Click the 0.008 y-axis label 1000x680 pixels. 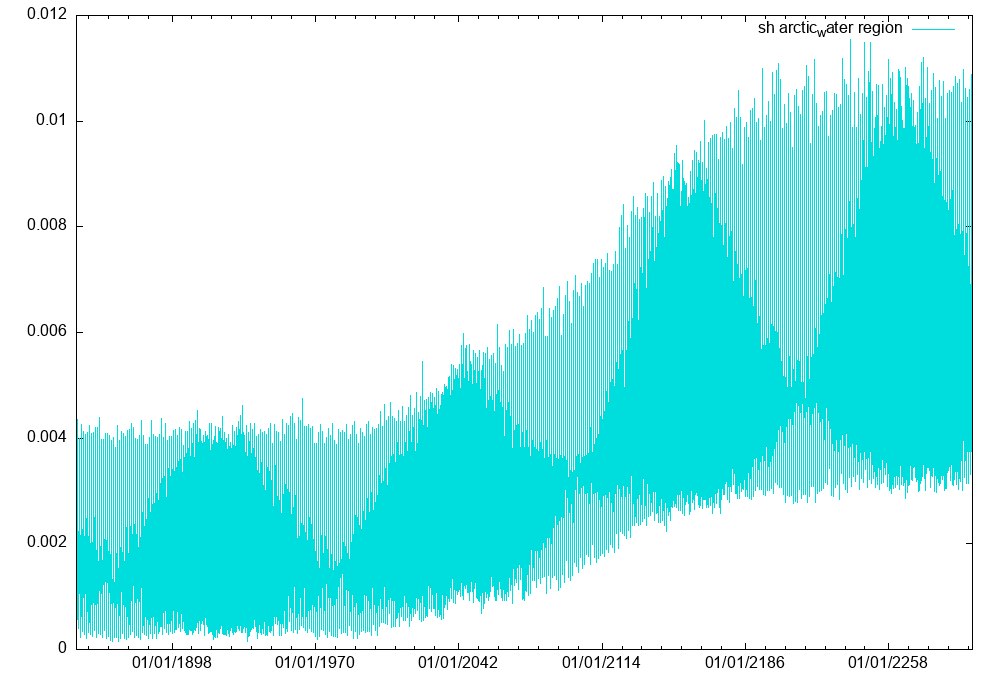pos(46,226)
